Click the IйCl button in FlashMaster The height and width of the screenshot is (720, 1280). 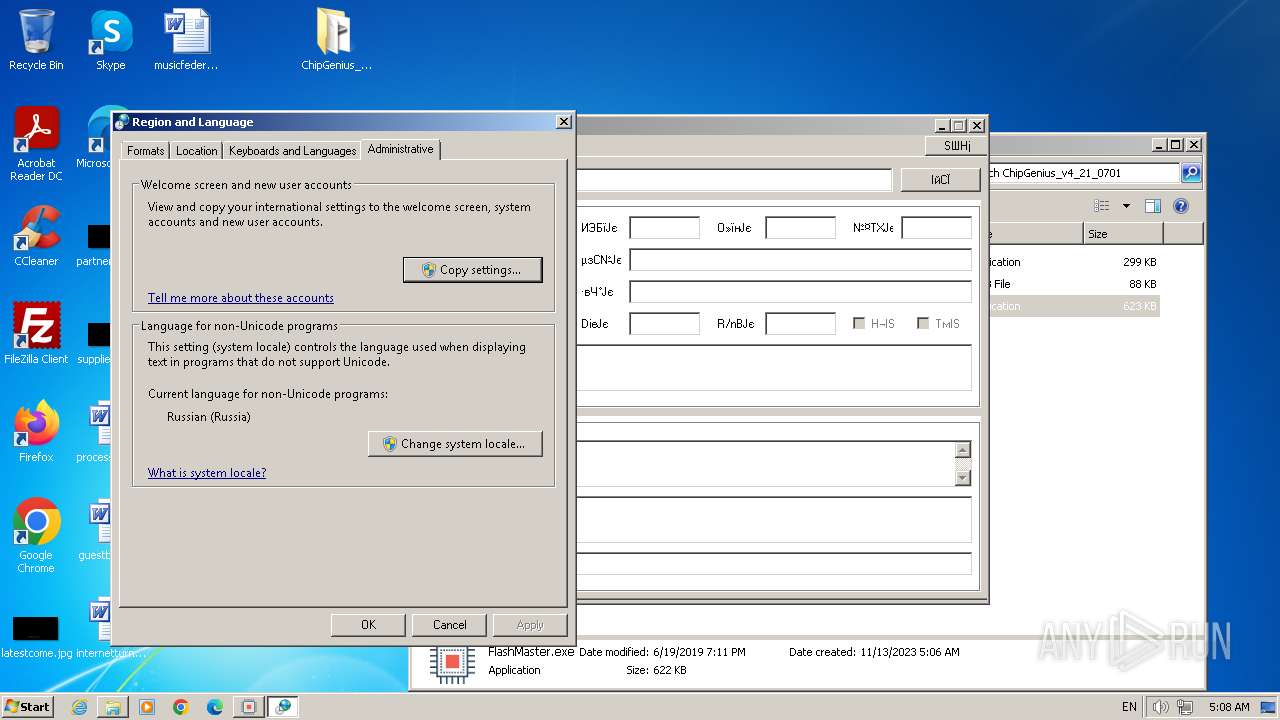coord(940,180)
